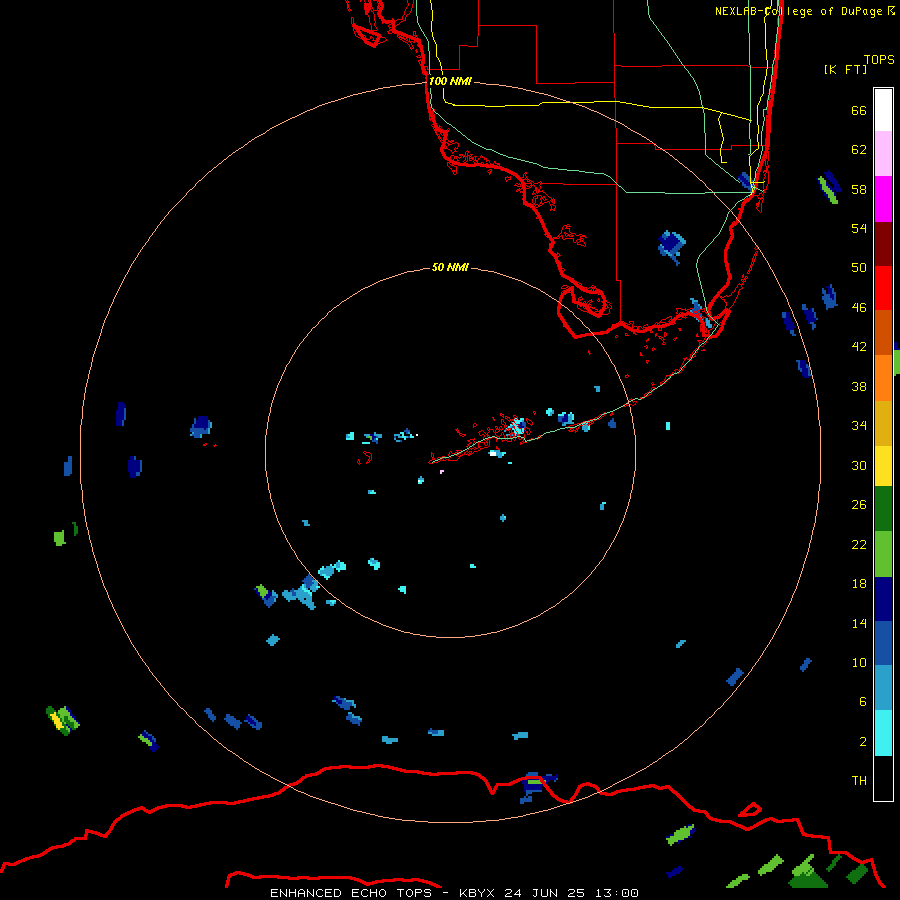900x900 pixels.
Task: Pick the 10 legend value
Action: (859, 663)
